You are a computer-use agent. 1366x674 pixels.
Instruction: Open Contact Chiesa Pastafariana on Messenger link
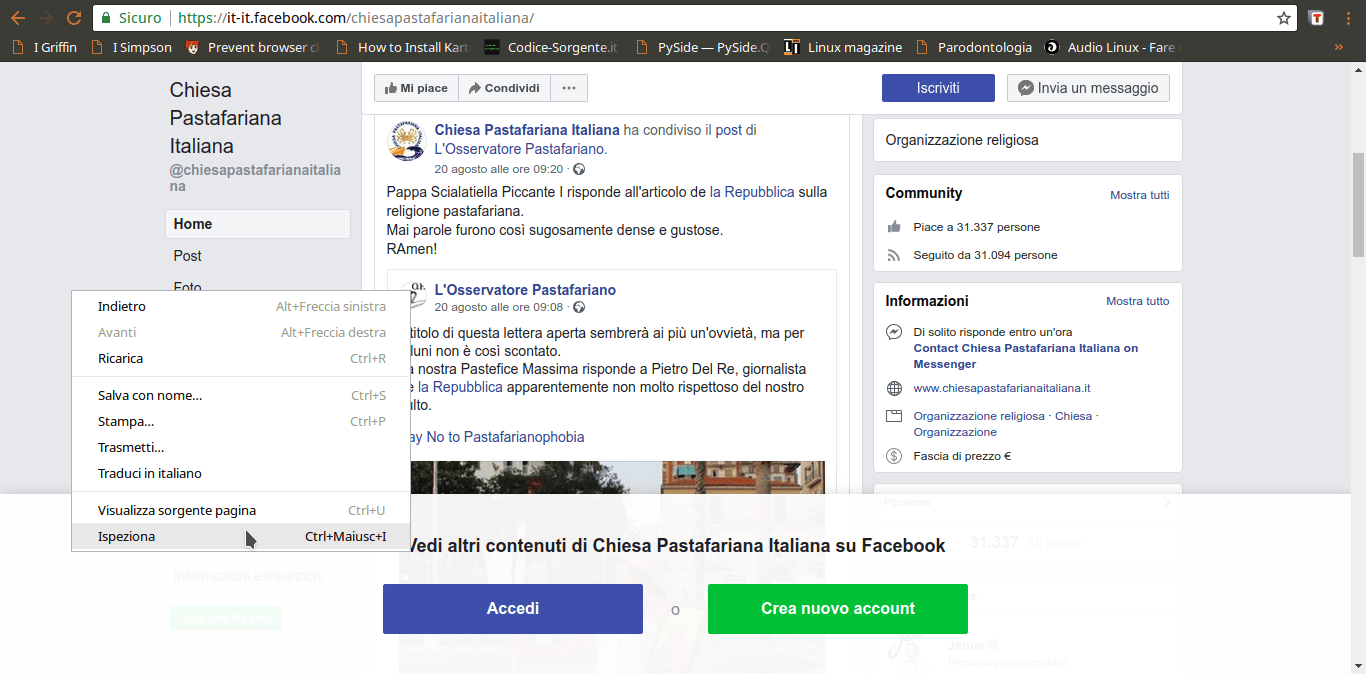click(x=1026, y=356)
